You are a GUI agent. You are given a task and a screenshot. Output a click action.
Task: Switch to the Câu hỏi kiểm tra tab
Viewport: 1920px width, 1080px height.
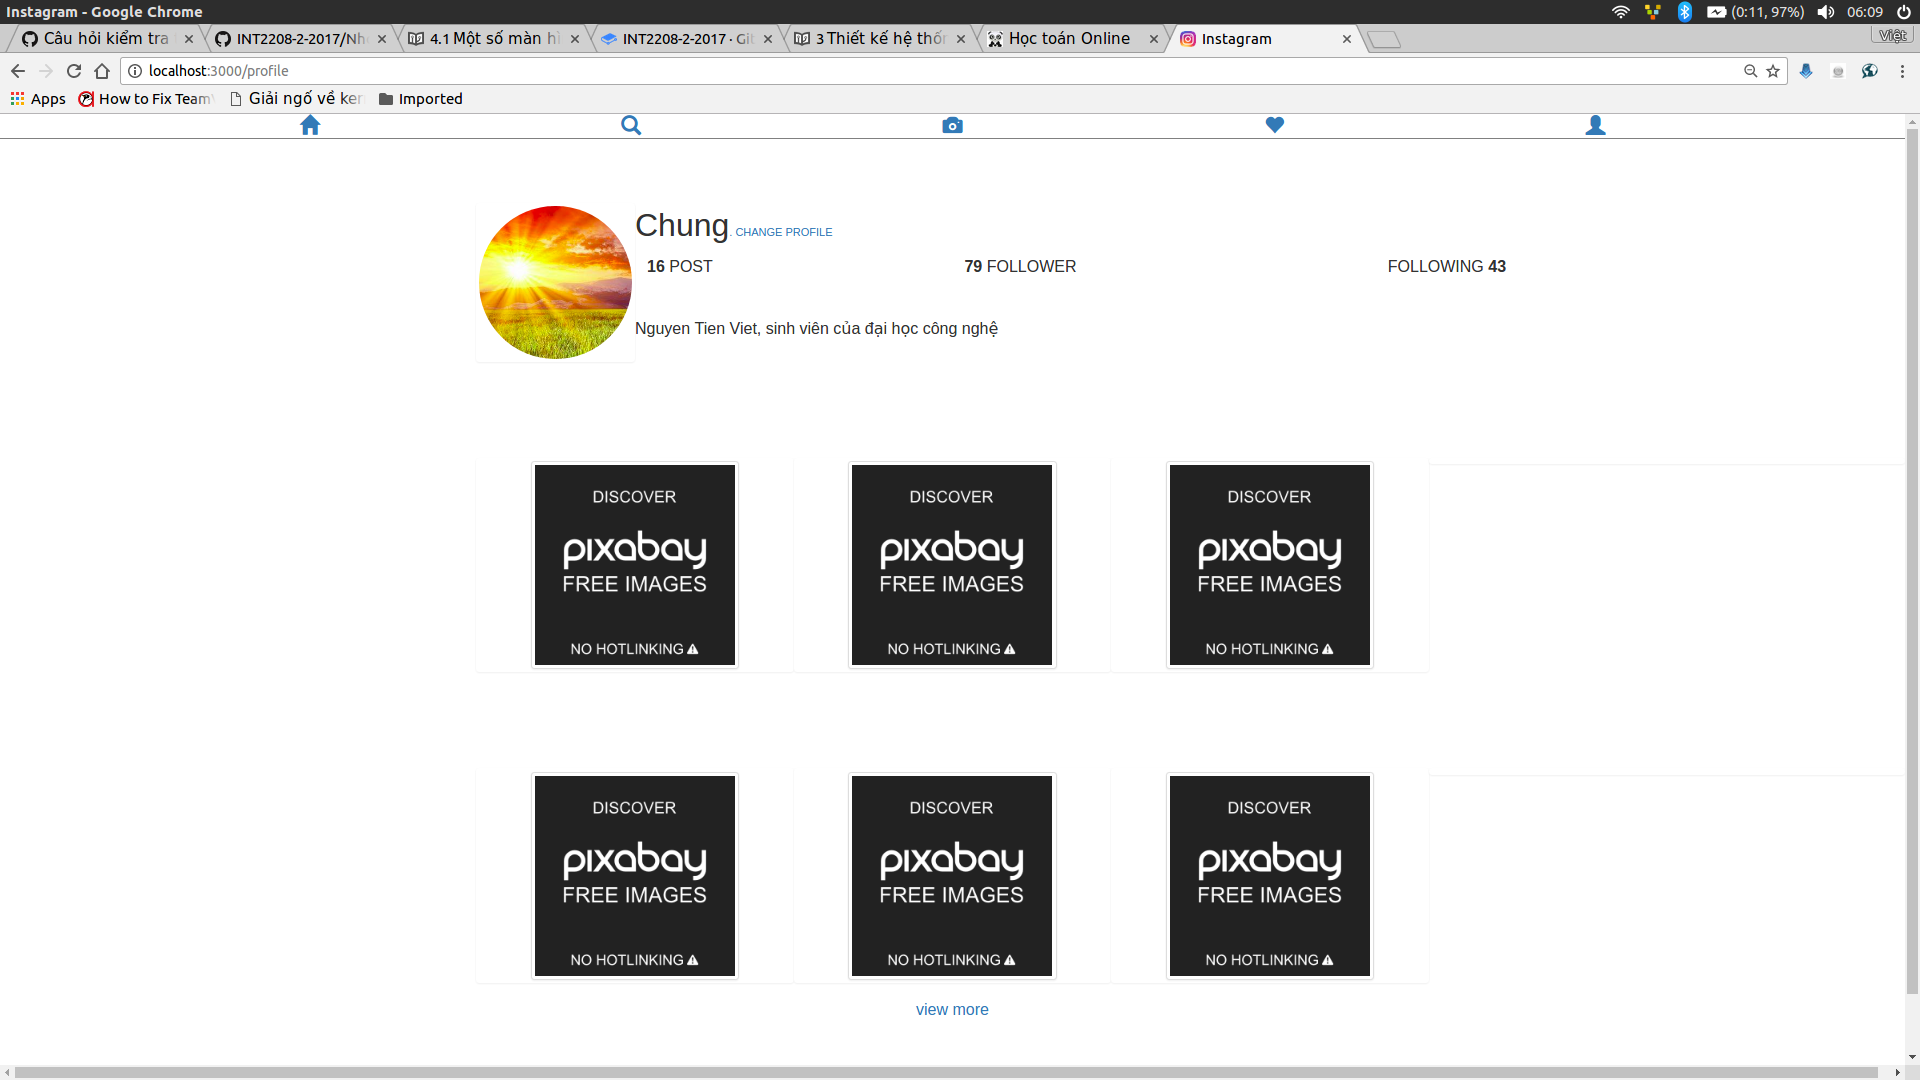coord(106,39)
